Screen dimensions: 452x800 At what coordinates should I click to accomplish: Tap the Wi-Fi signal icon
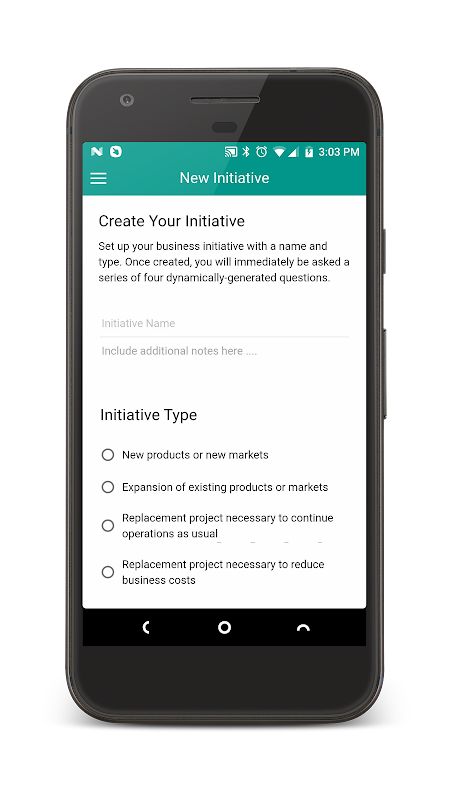point(279,152)
